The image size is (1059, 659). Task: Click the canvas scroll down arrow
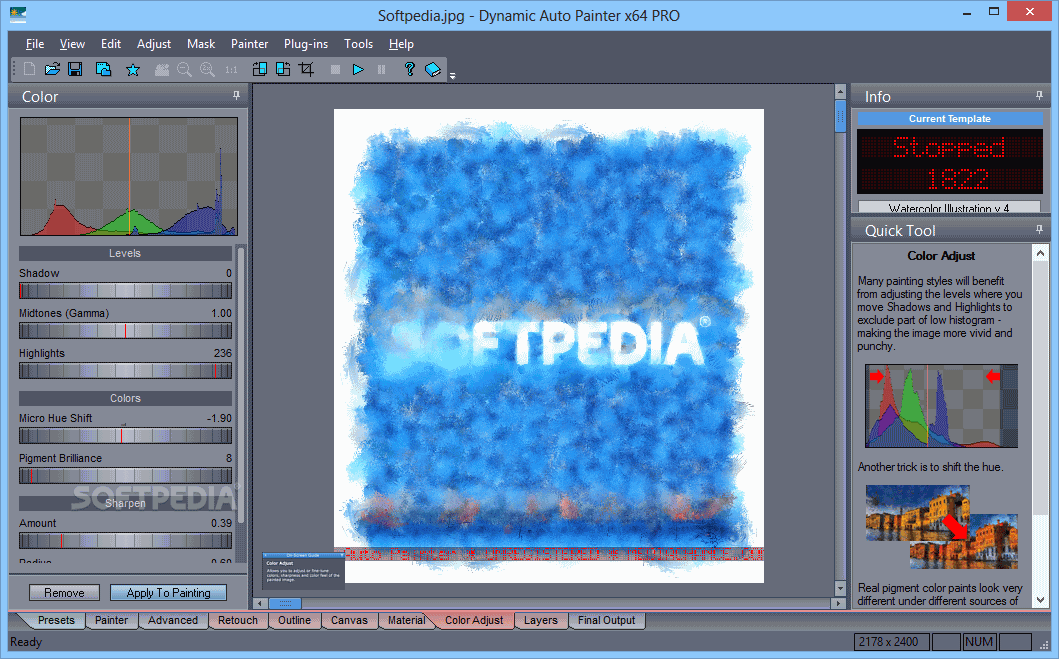click(840, 588)
